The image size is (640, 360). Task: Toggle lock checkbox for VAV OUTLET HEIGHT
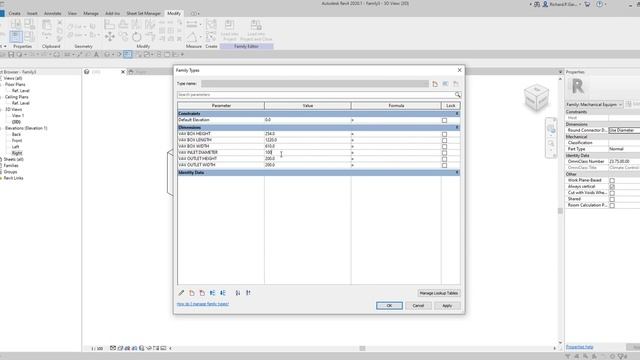(444, 159)
